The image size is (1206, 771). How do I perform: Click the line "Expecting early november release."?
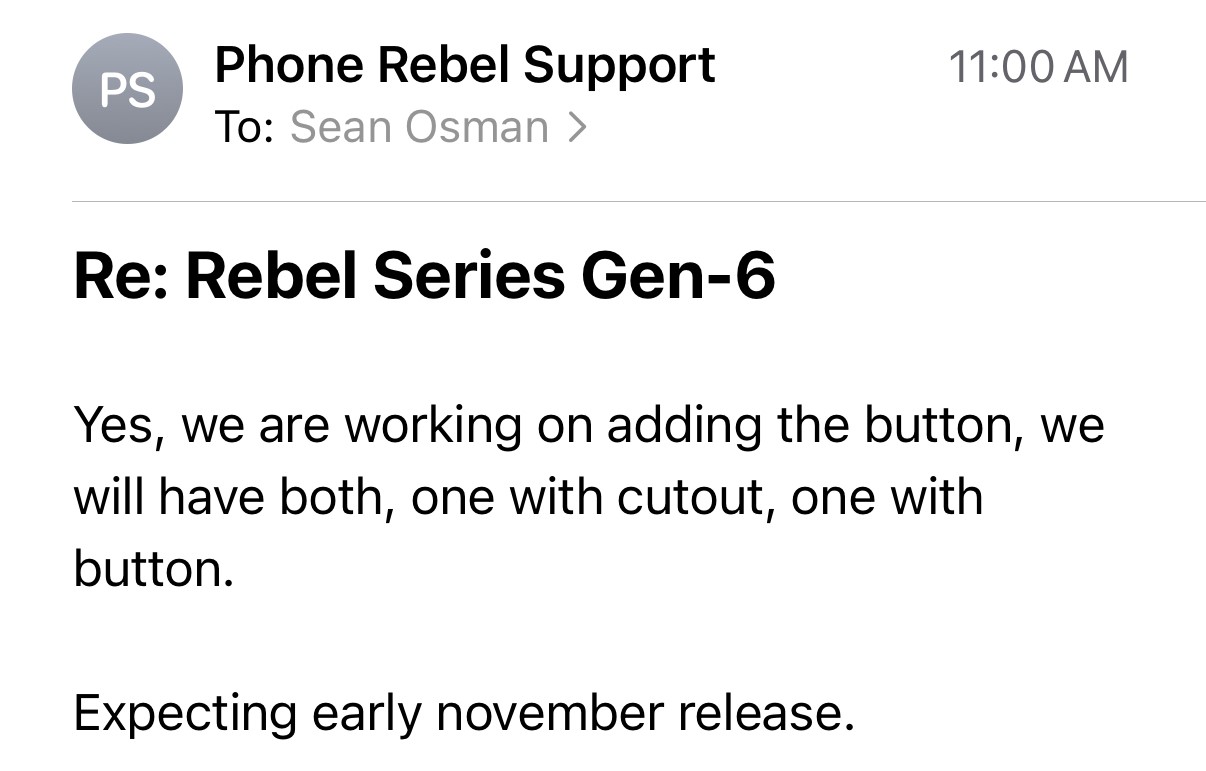coord(464,714)
